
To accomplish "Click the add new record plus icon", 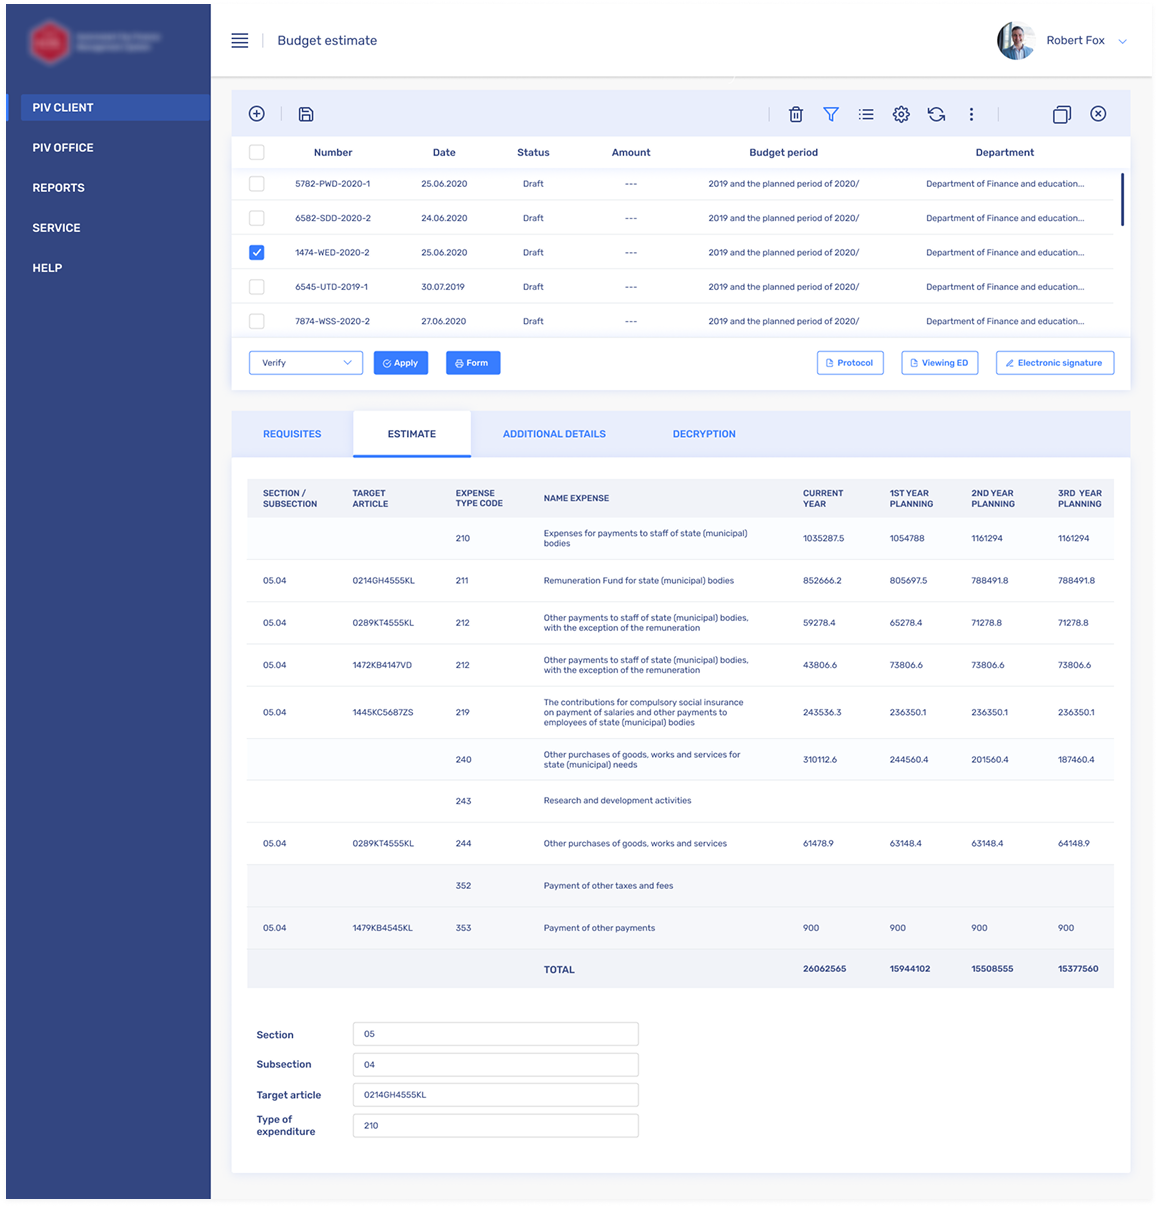I will tap(257, 114).
